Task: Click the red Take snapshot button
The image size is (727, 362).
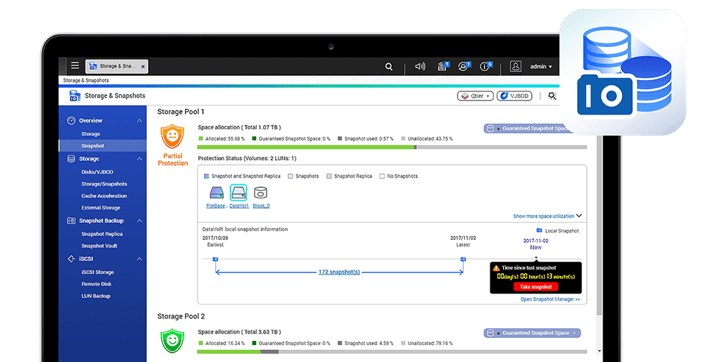Action: coord(536,287)
